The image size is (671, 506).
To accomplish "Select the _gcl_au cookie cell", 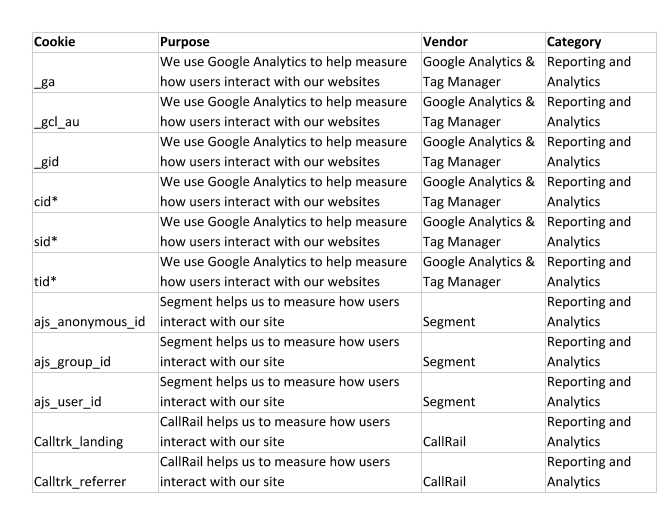I will point(94,112).
